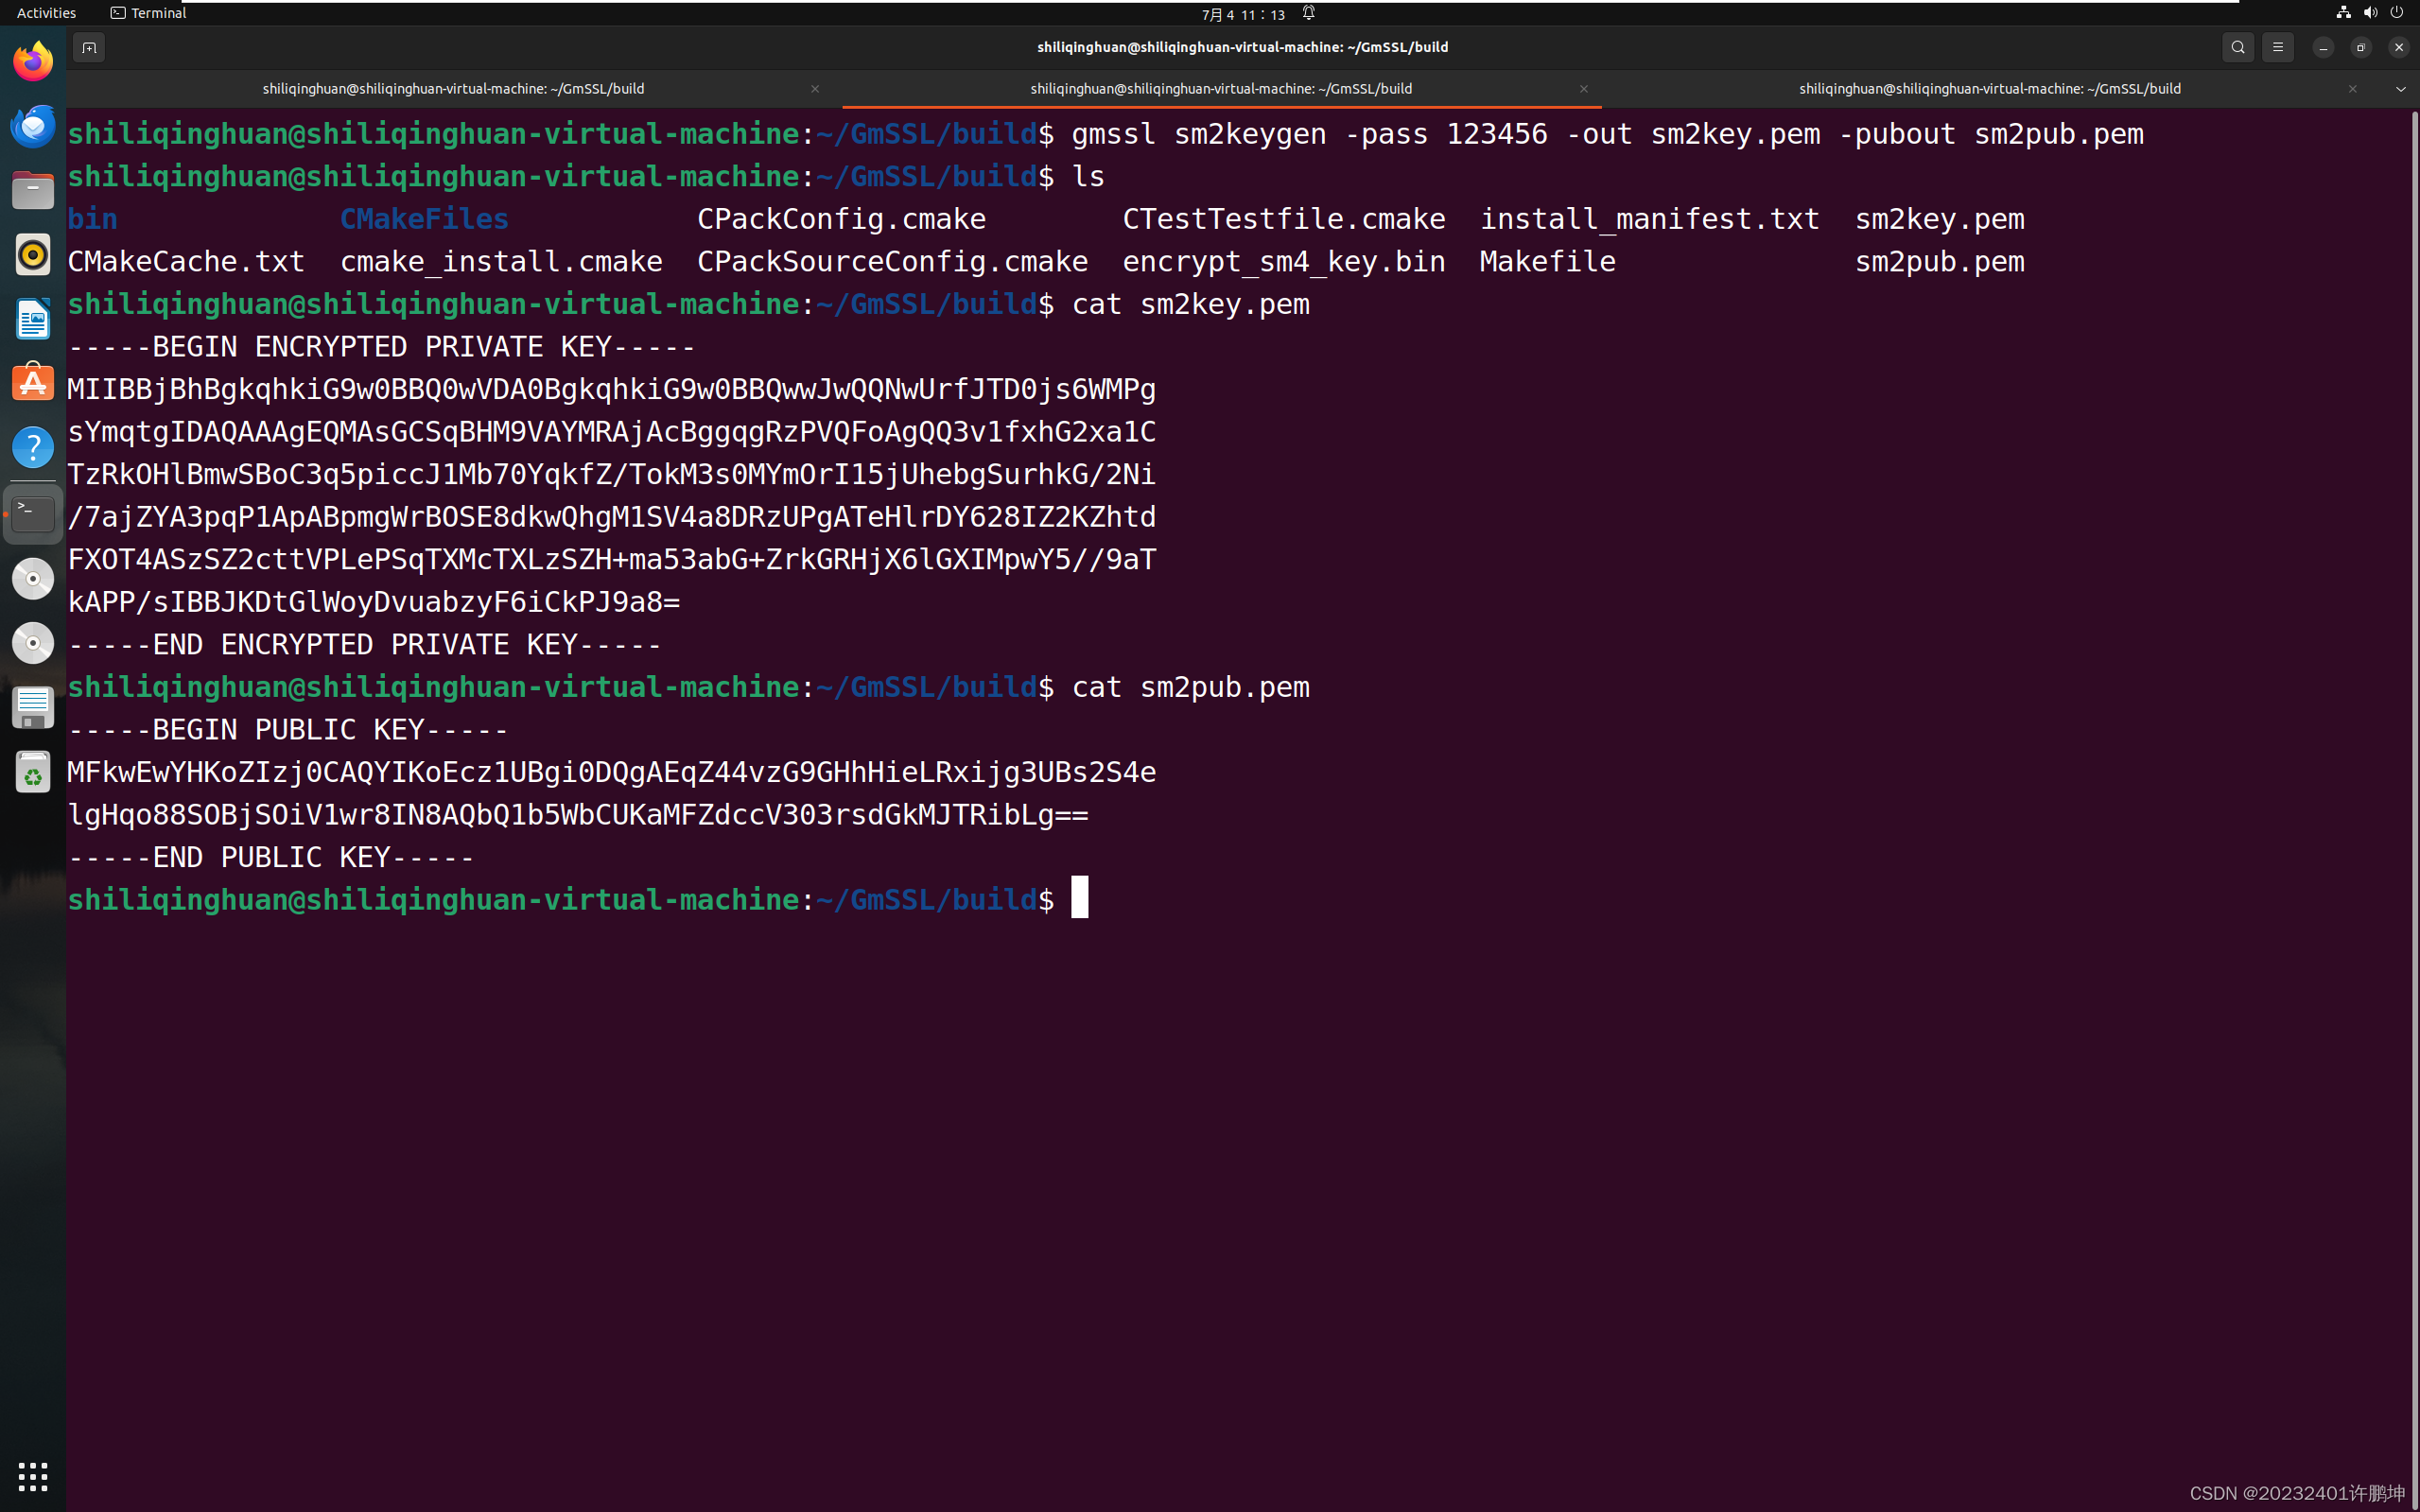This screenshot has height=1512, width=2420.
Task: Open the Activities overview
Action: [46, 13]
